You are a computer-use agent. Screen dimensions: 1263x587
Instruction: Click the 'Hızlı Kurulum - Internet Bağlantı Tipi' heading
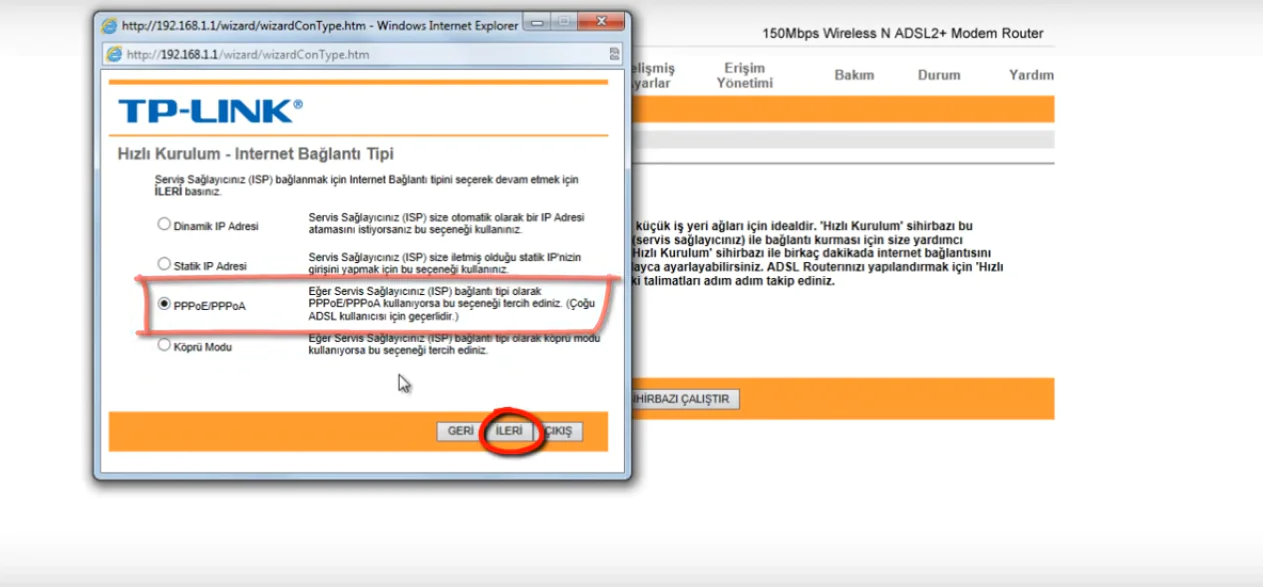pyautogui.click(x=256, y=154)
